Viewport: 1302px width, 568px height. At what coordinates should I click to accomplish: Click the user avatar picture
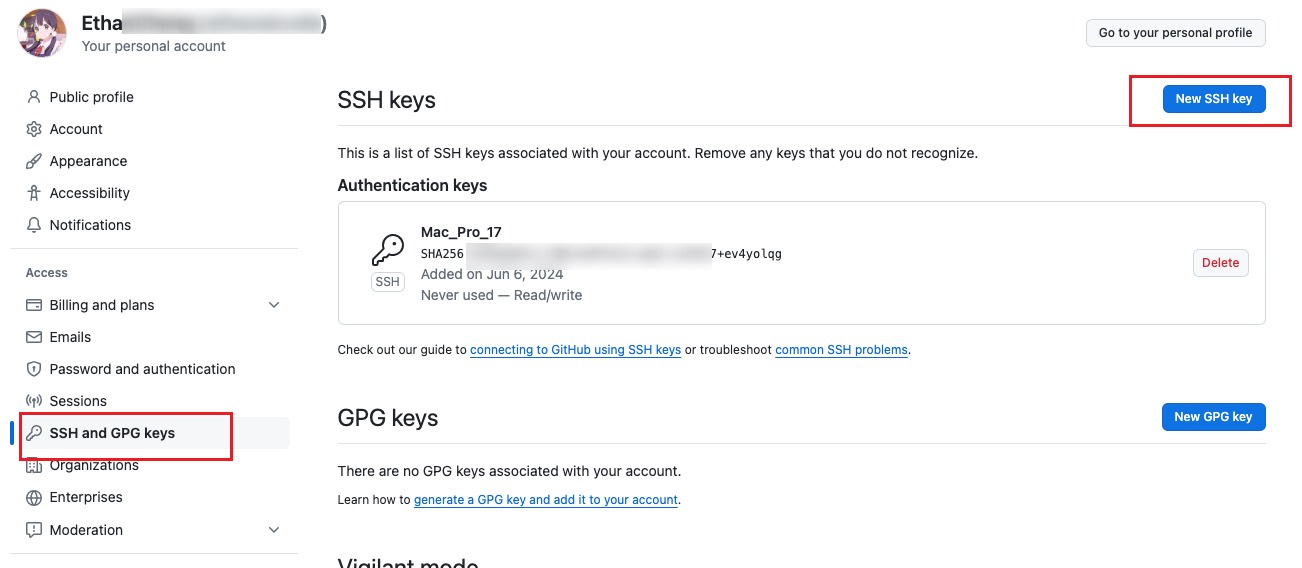tap(42, 33)
